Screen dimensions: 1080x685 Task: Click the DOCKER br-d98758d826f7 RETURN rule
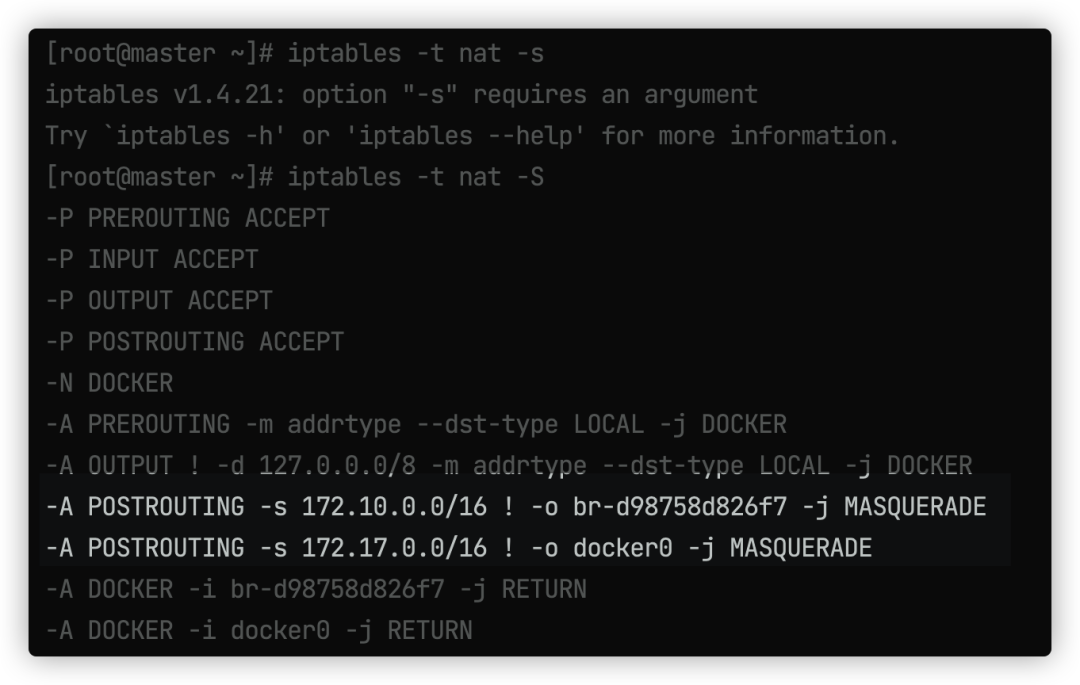coord(316,590)
